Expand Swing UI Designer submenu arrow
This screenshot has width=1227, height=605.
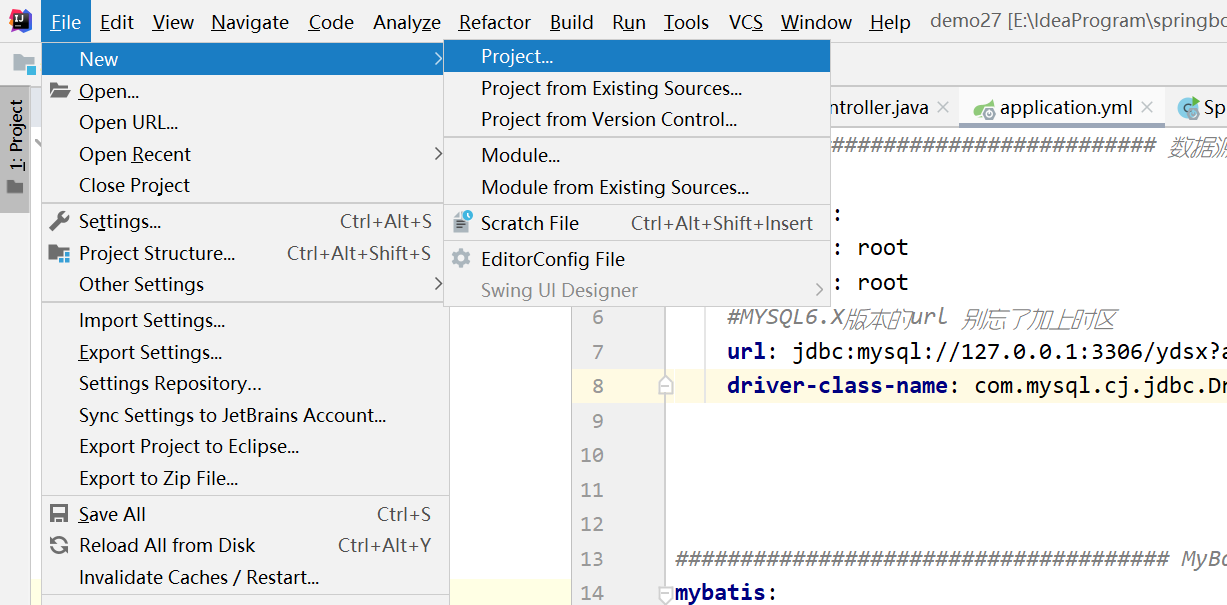819,290
